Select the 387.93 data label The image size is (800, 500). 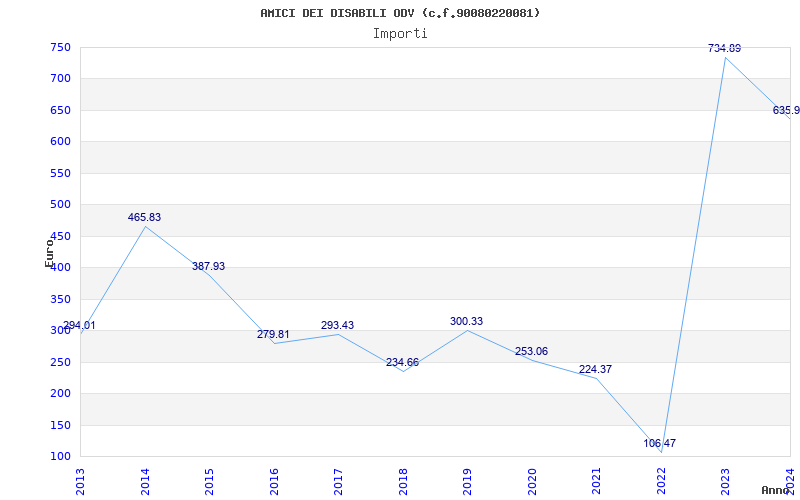pos(208,266)
